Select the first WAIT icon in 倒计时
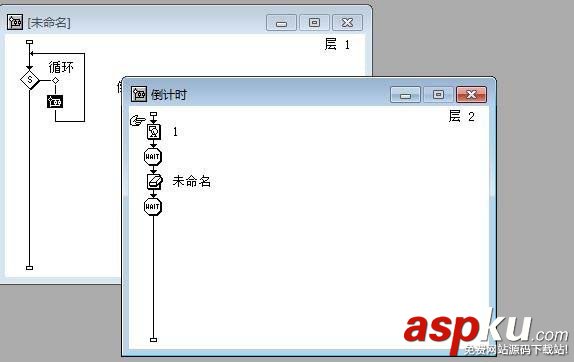574x362 pixels. [153, 157]
